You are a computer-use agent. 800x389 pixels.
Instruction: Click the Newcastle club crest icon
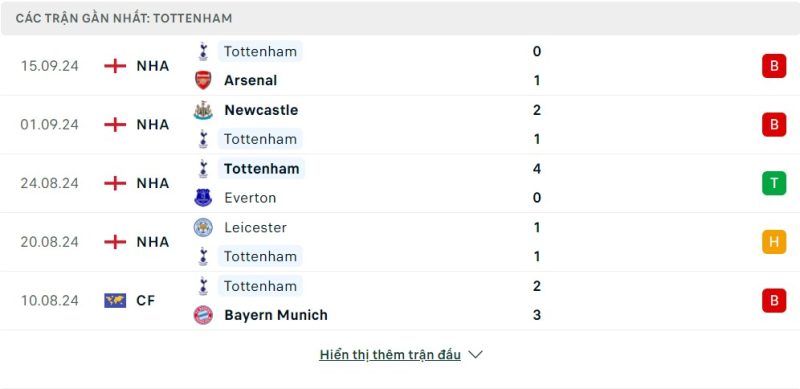pos(203,110)
